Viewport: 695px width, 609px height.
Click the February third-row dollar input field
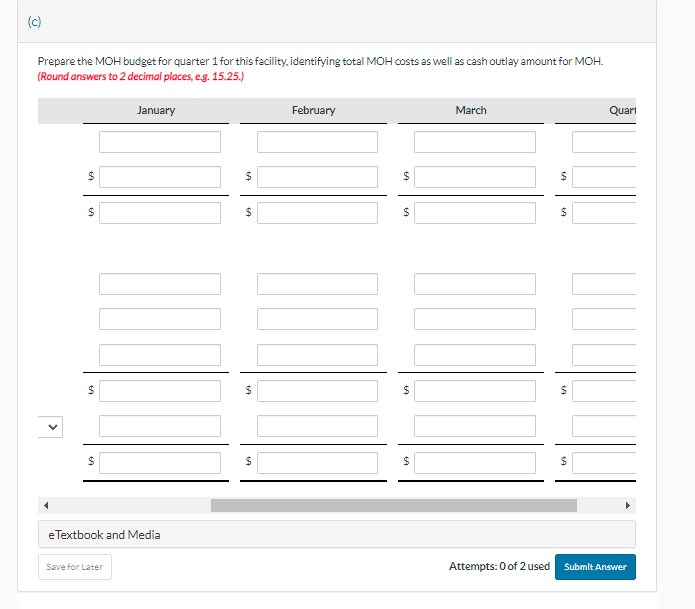click(317, 213)
